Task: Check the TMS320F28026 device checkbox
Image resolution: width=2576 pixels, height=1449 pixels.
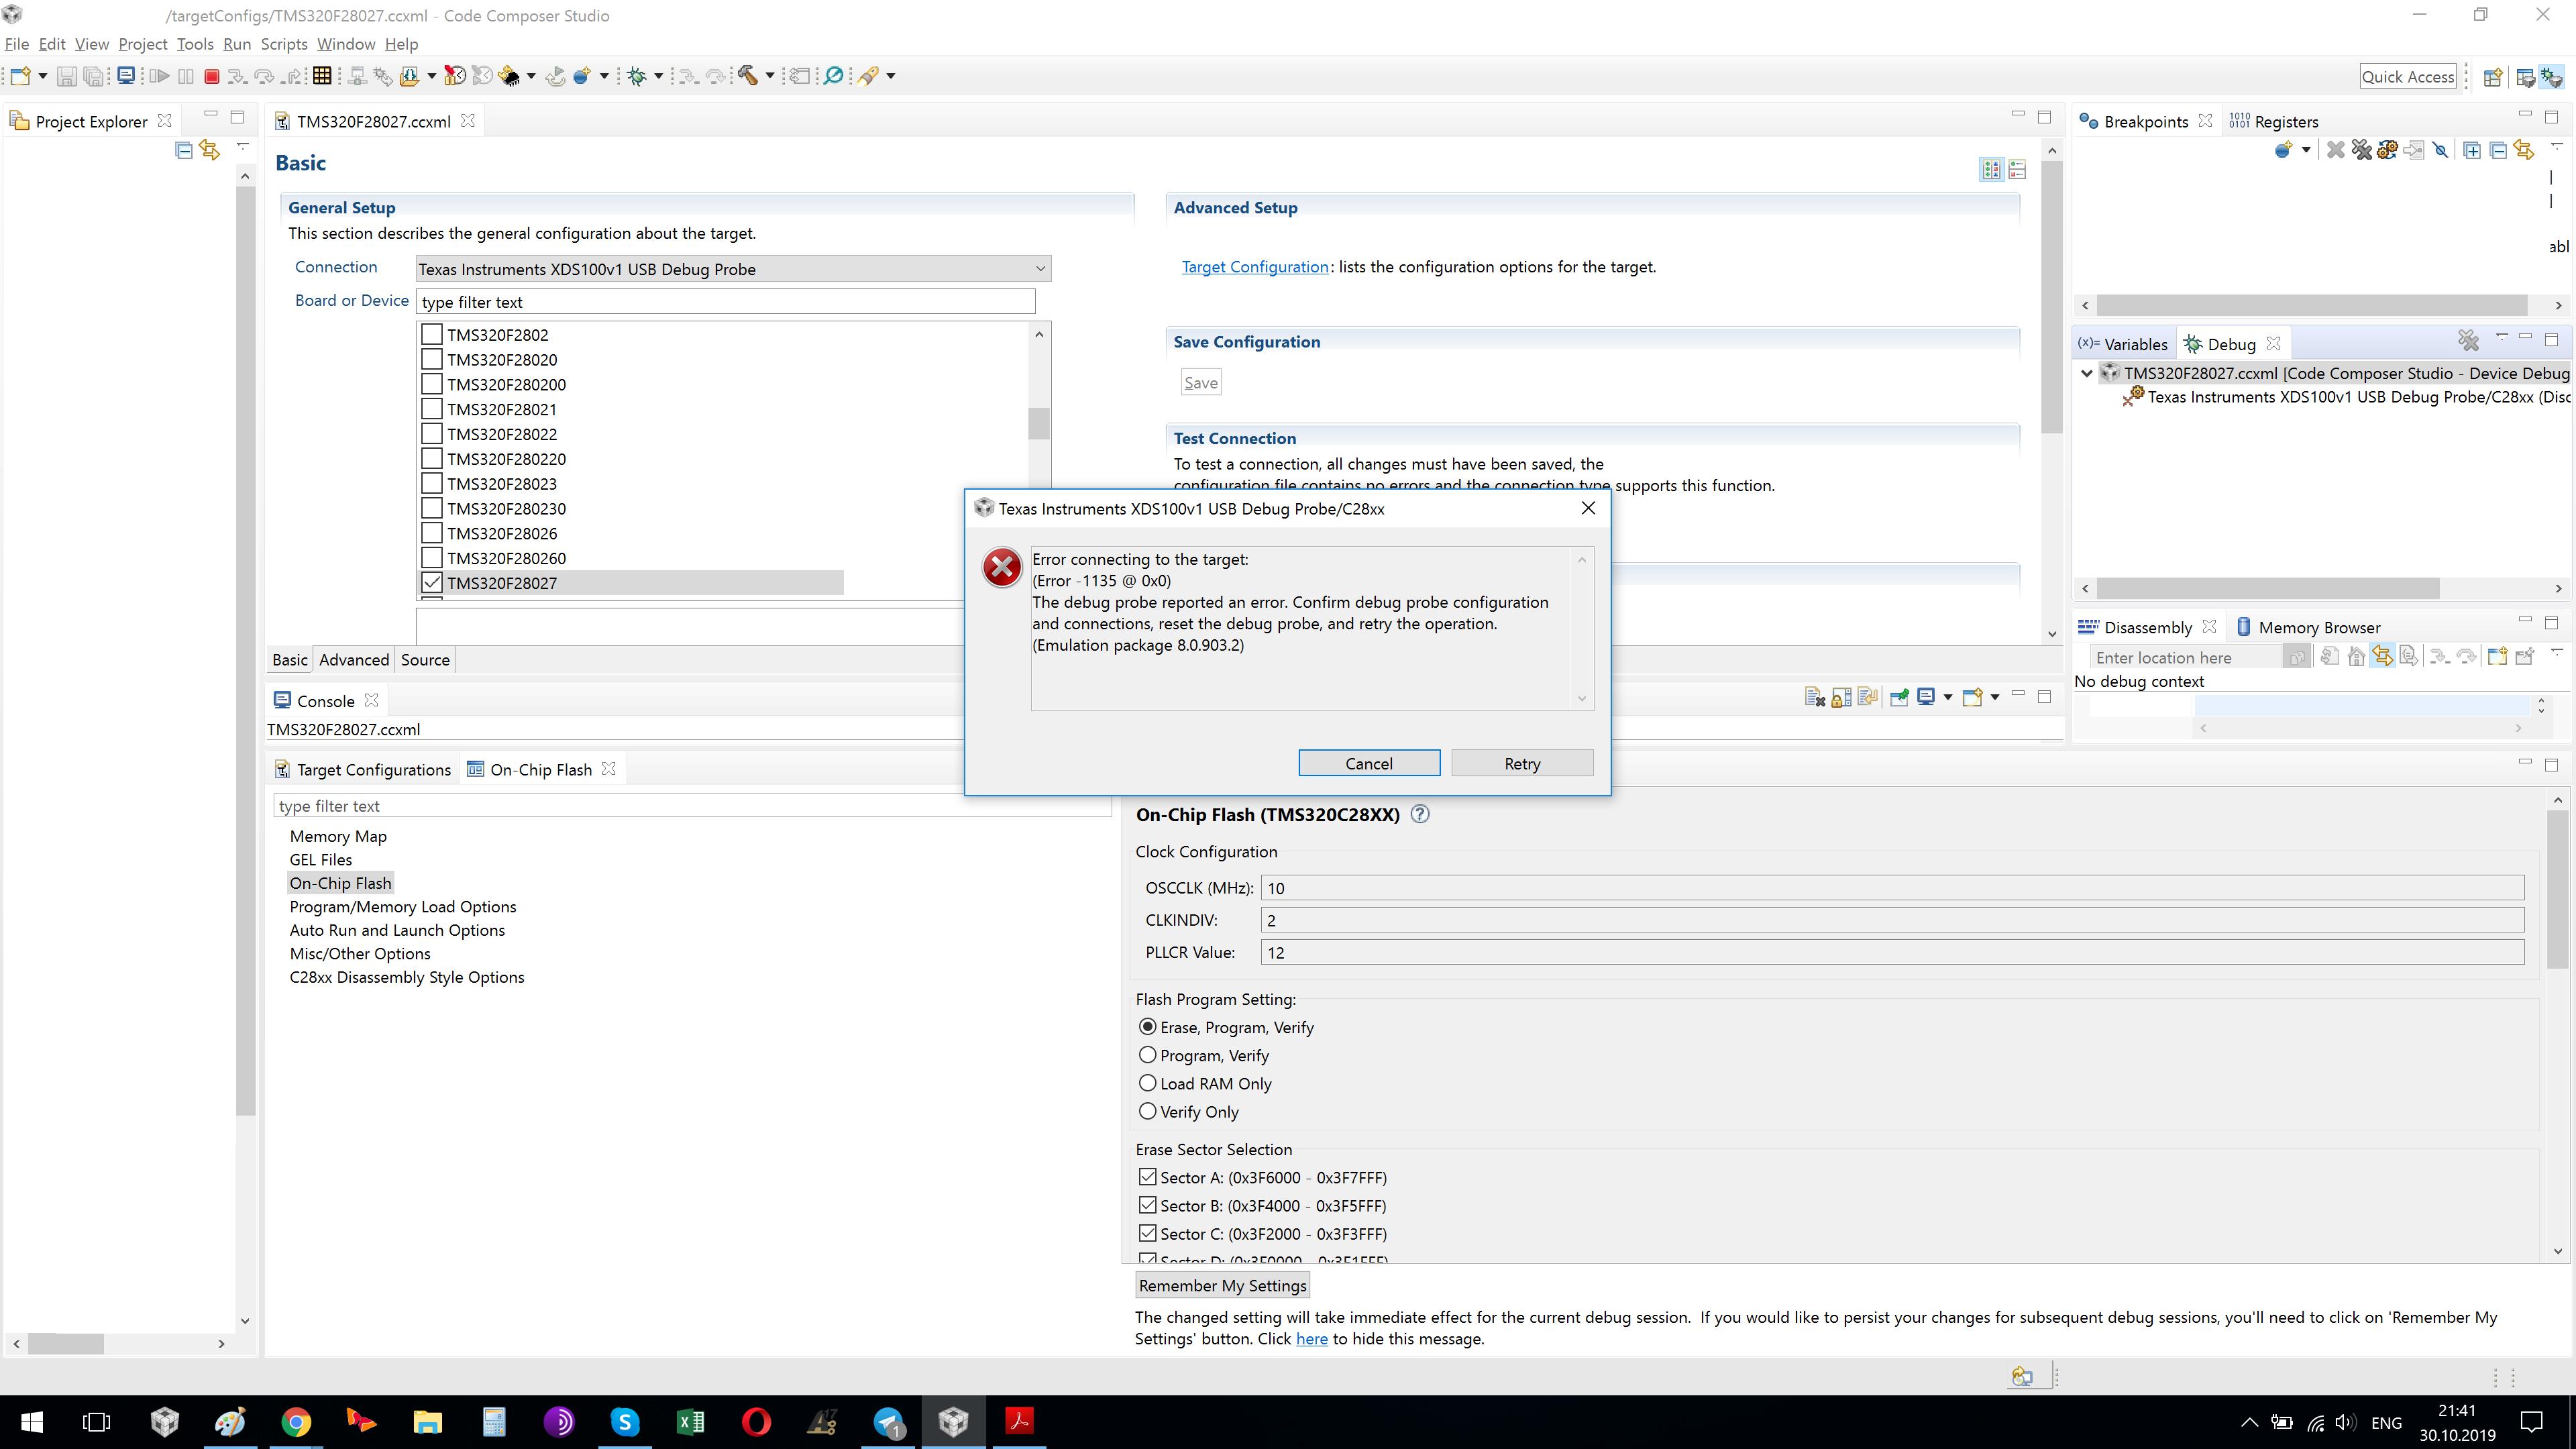Action: (x=432, y=533)
